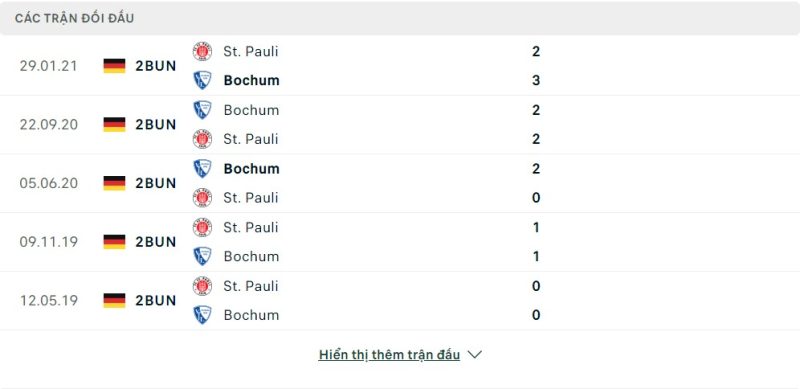Open 2BUN league label for 22.09.20
The image size is (800, 389).
(156, 125)
